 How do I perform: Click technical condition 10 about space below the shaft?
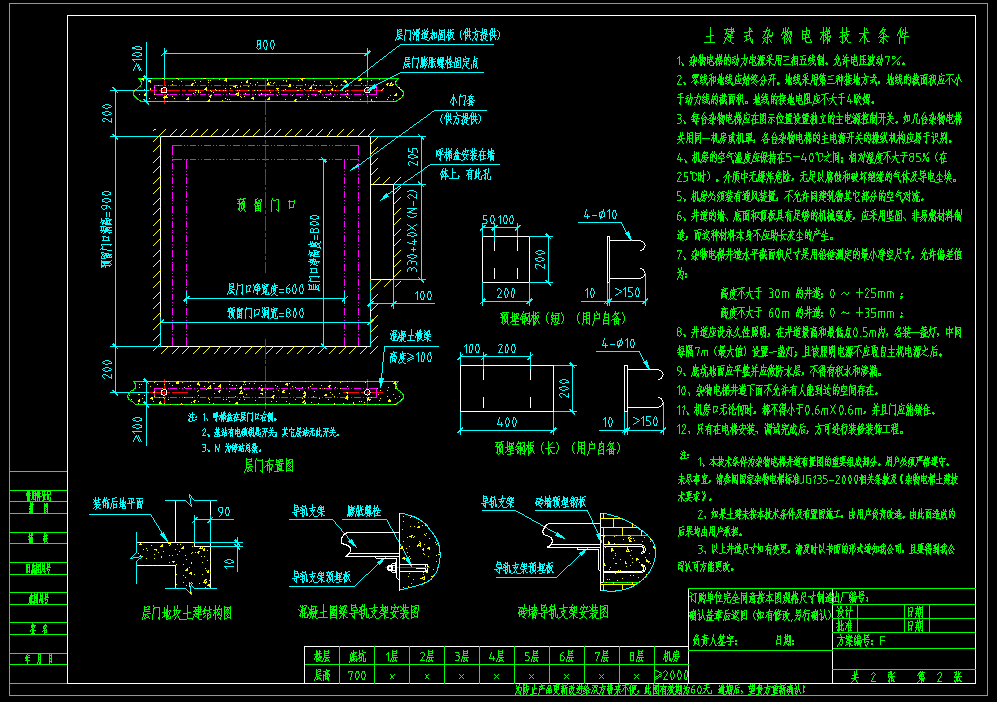pos(776,390)
